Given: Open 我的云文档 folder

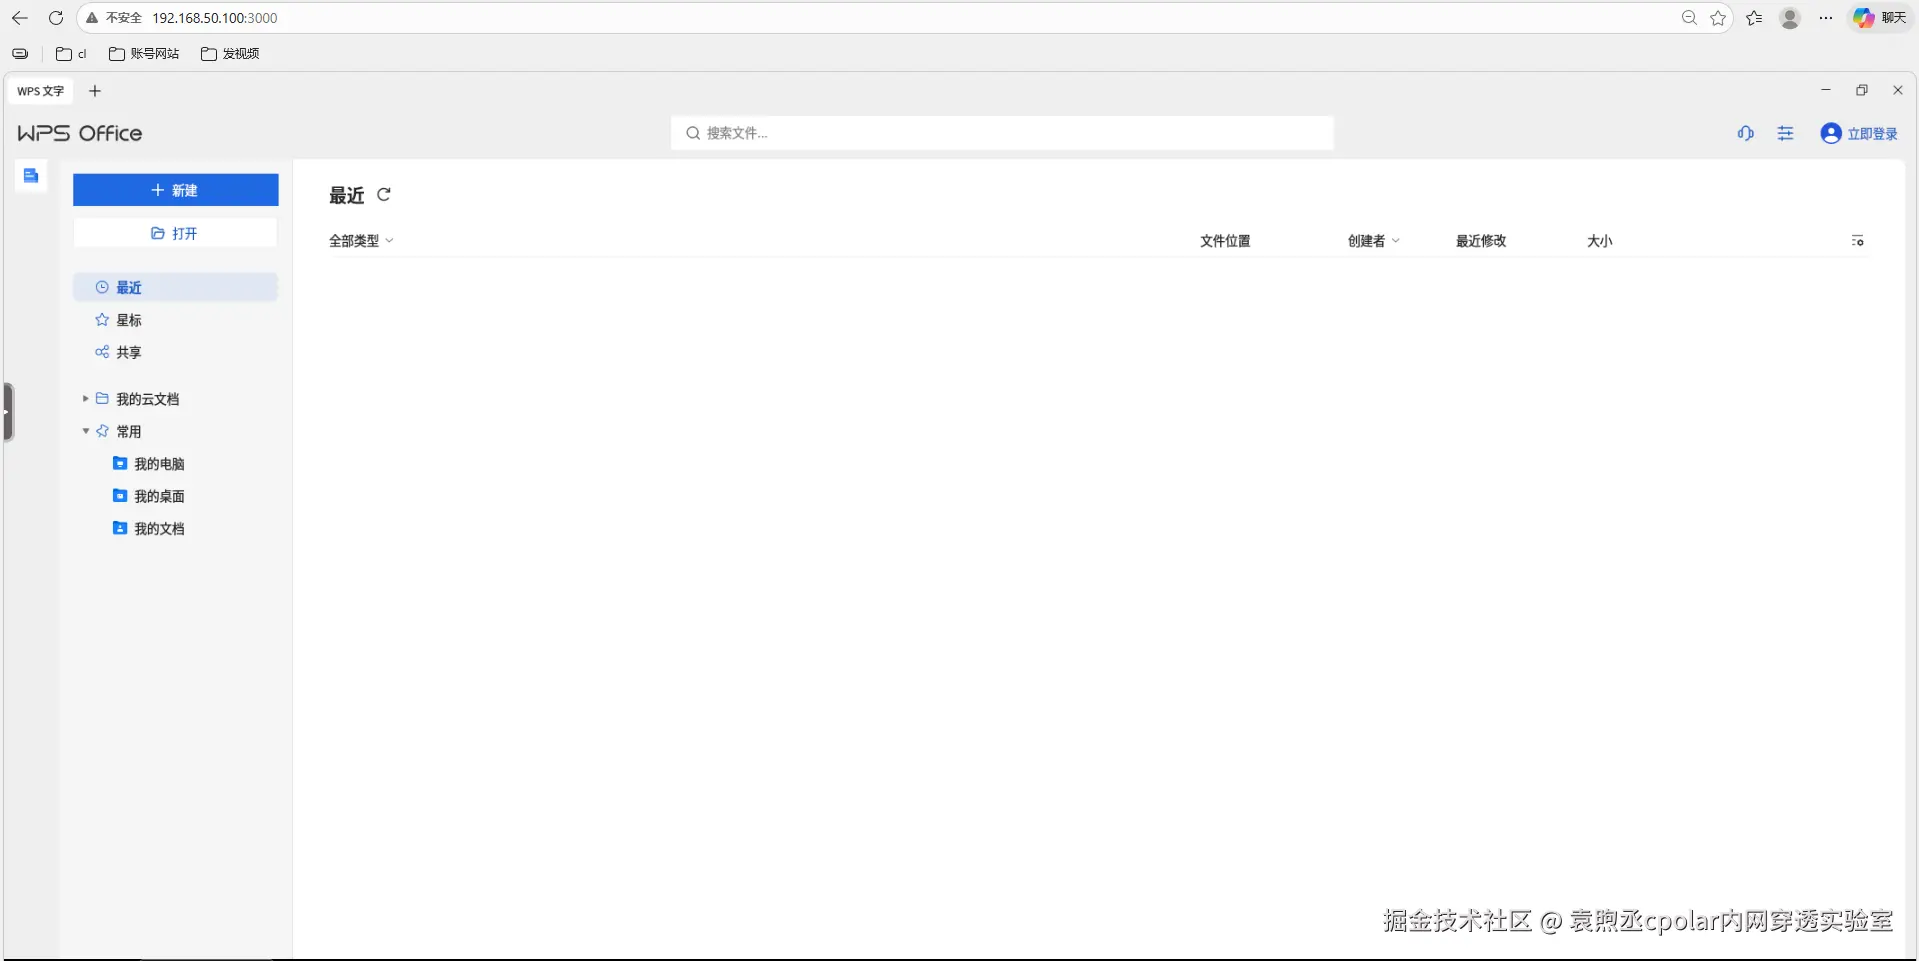Looking at the screenshot, I should (147, 399).
